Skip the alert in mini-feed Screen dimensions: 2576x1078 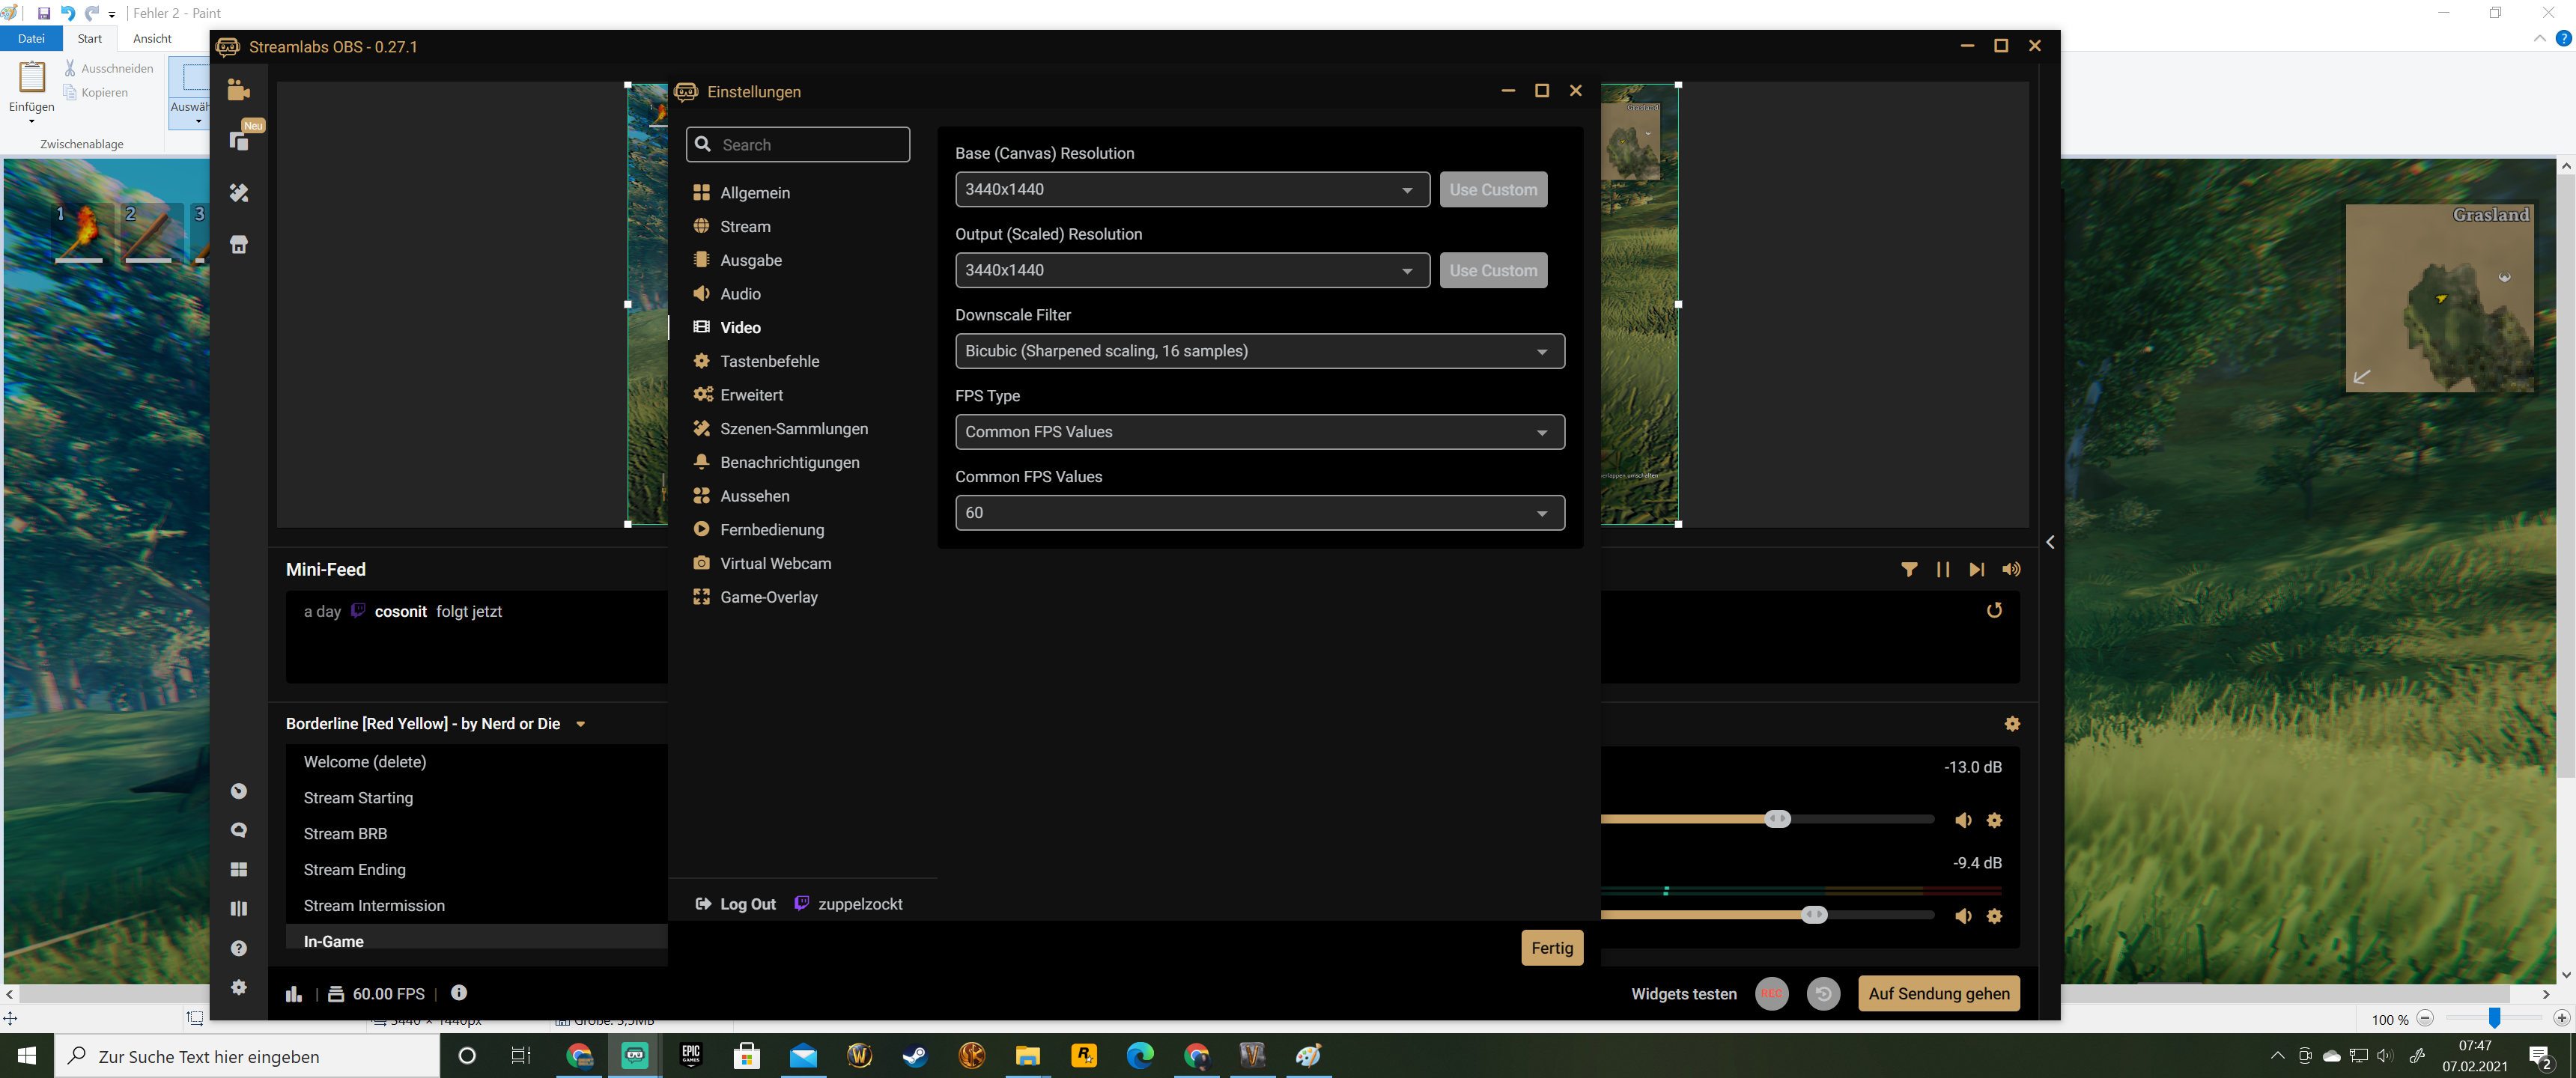pos(1976,569)
